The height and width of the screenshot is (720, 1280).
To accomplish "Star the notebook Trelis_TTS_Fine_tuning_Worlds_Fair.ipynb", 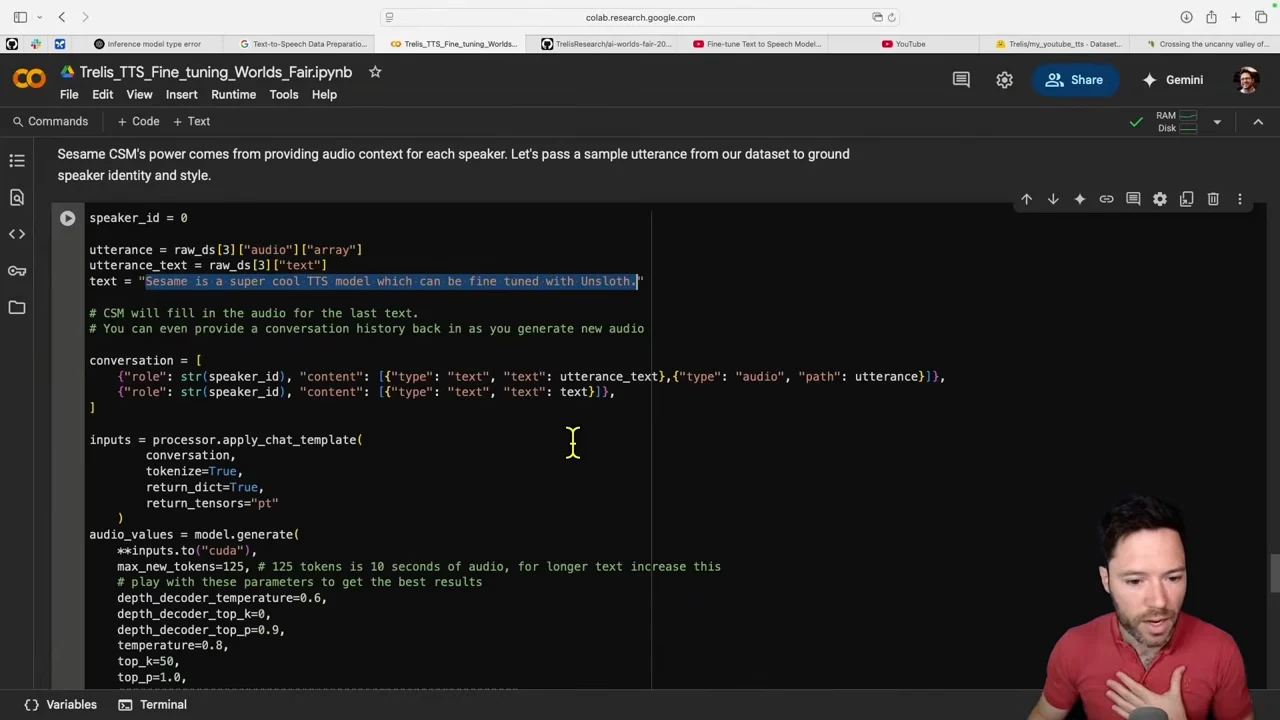I will (x=375, y=72).
